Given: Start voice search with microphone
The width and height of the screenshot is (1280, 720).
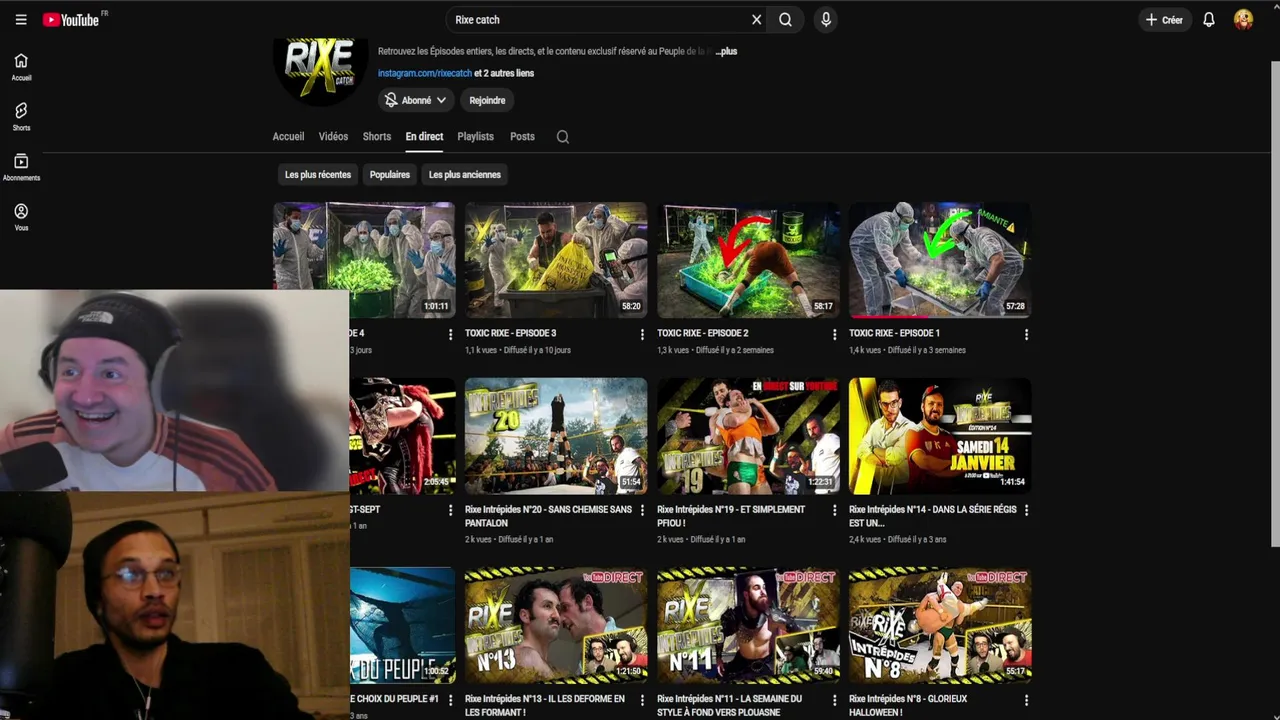Looking at the screenshot, I should click(826, 20).
